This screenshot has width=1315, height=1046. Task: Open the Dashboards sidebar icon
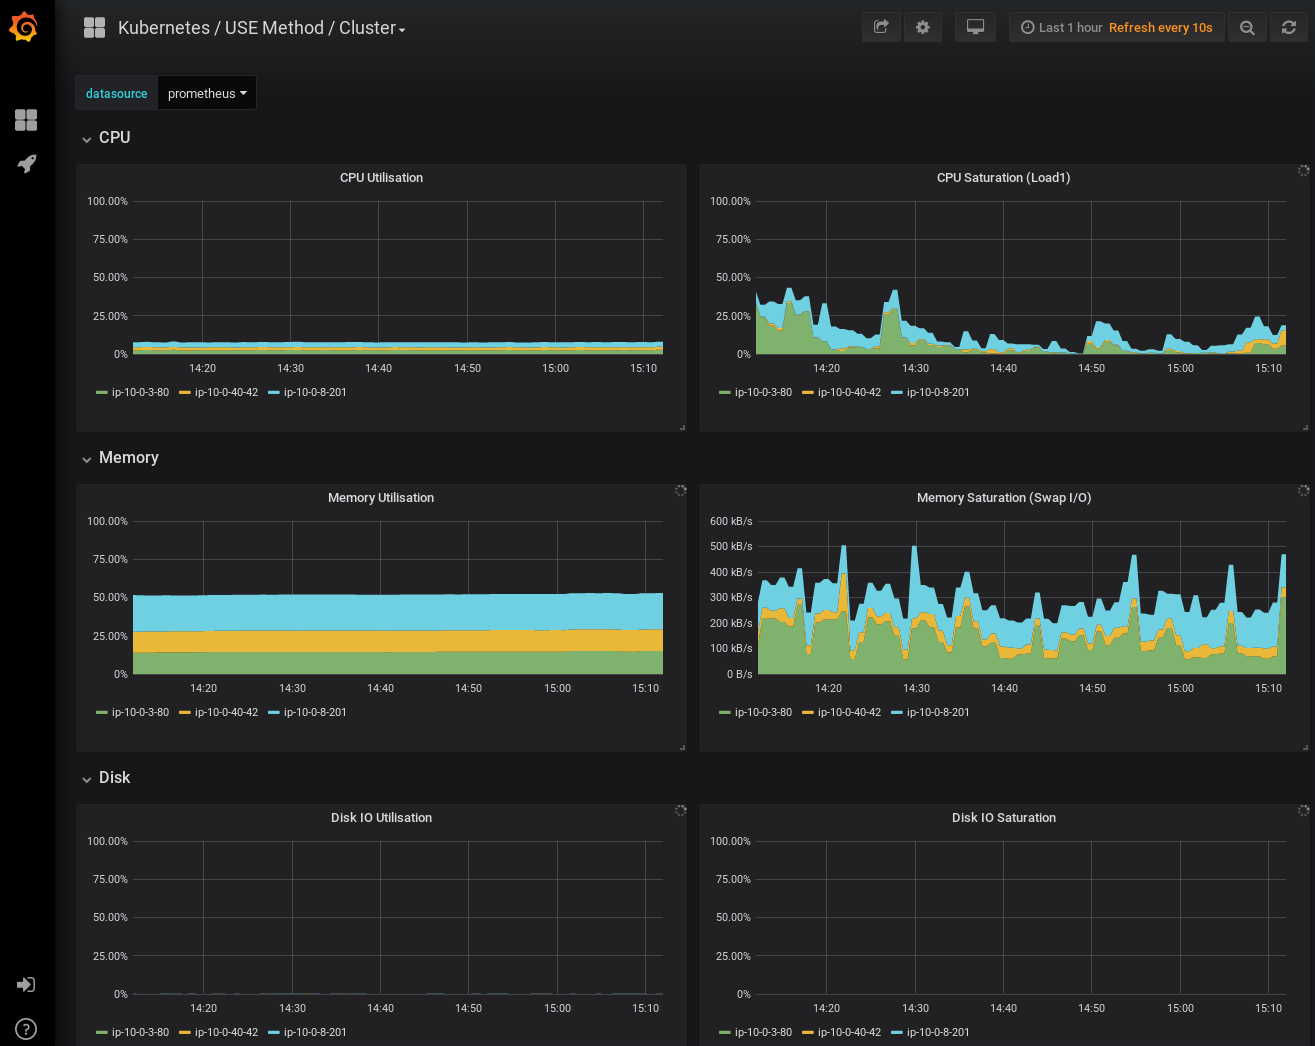[26, 120]
